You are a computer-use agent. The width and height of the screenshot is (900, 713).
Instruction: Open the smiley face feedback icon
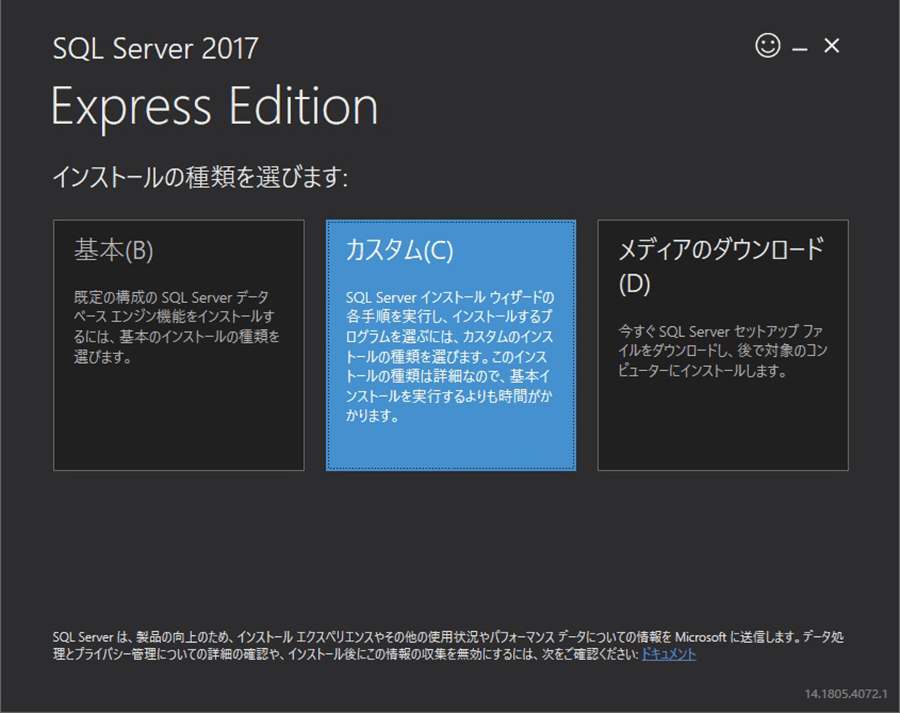767,45
